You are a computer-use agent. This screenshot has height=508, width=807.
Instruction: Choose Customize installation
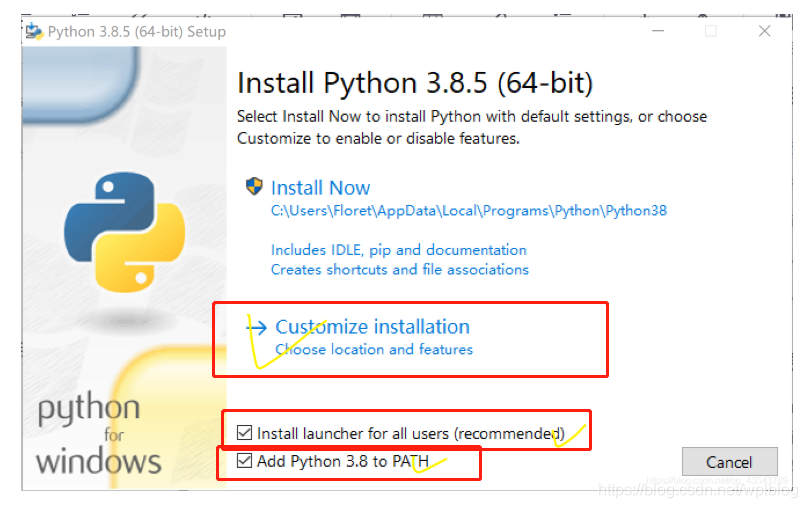coord(373,327)
